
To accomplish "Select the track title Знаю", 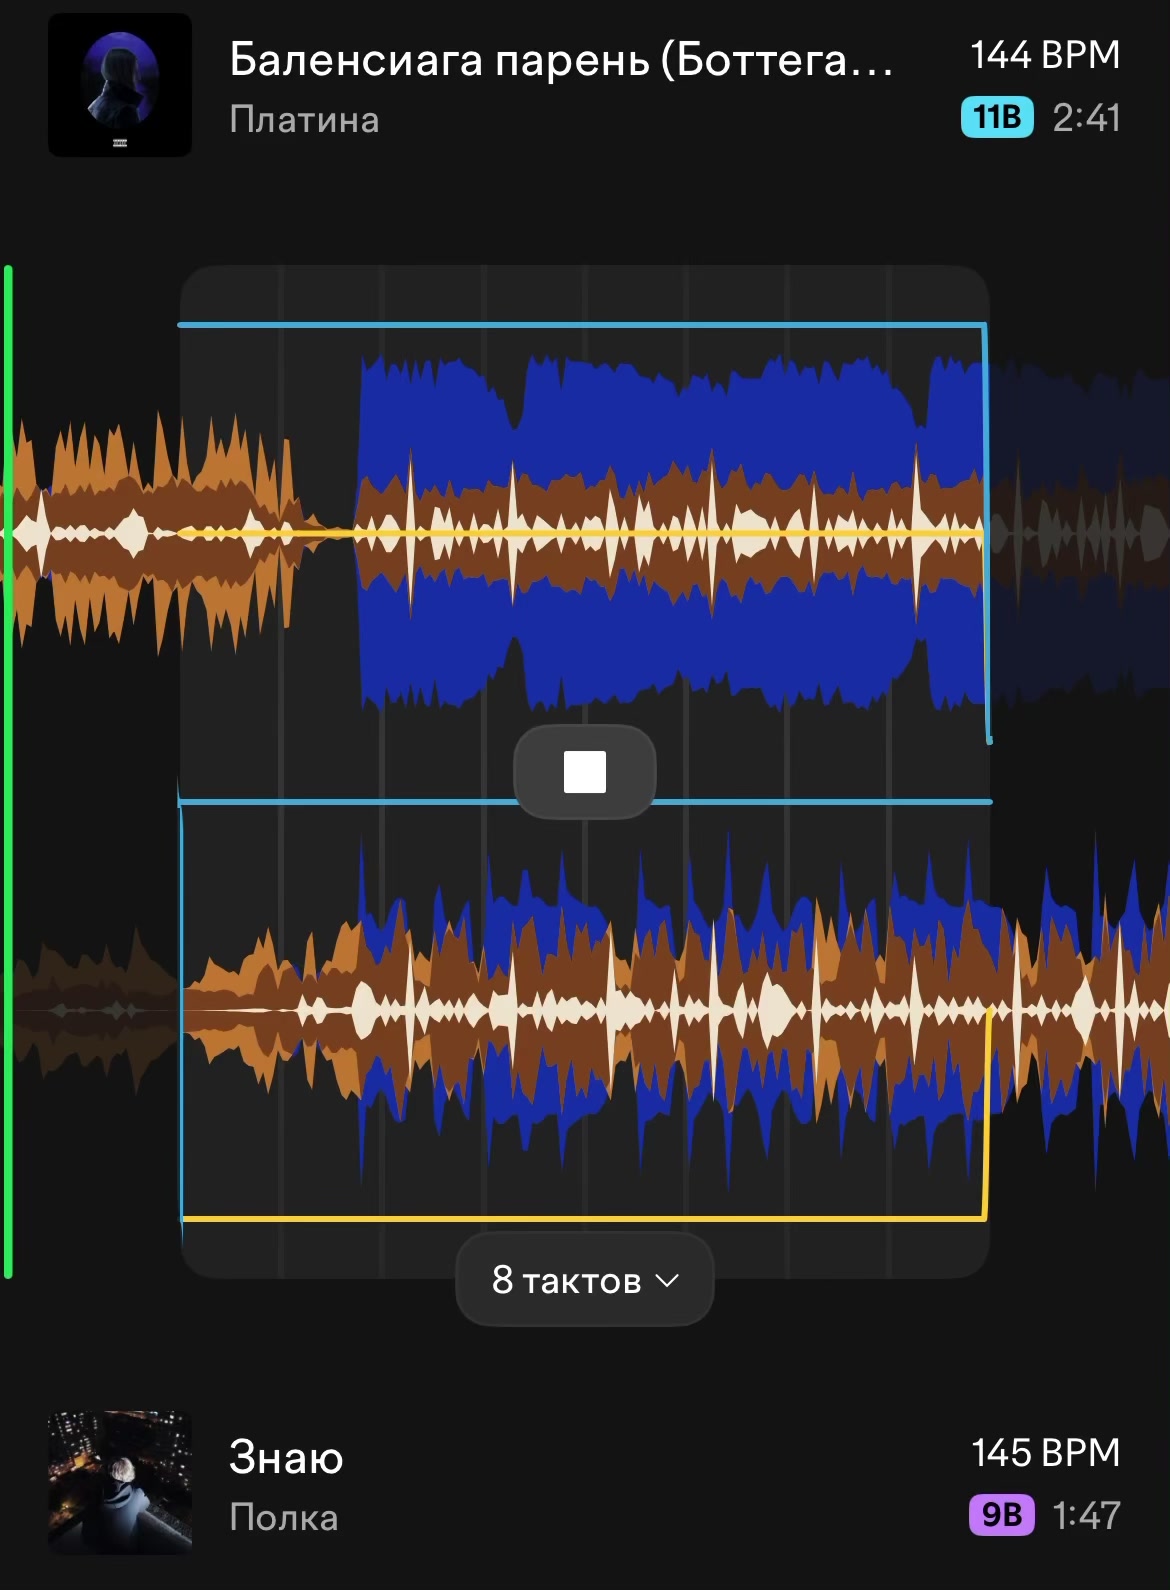I will (x=286, y=1458).
